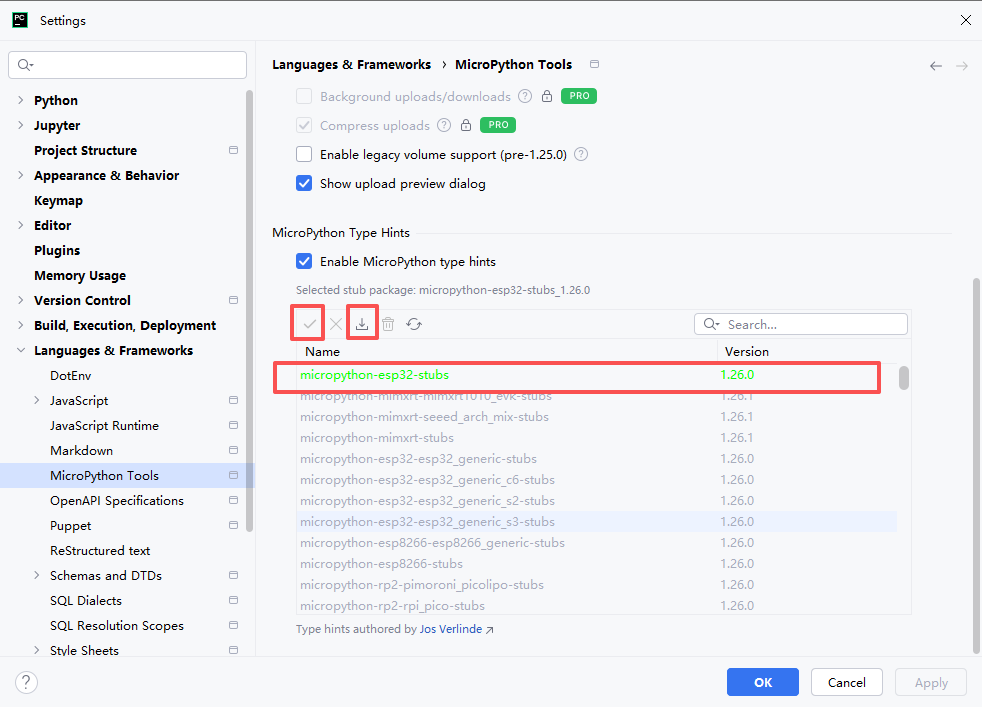Click project icon next to OpenAPI Specifications
Image resolution: width=982 pixels, height=707 pixels.
tap(234, 500)
